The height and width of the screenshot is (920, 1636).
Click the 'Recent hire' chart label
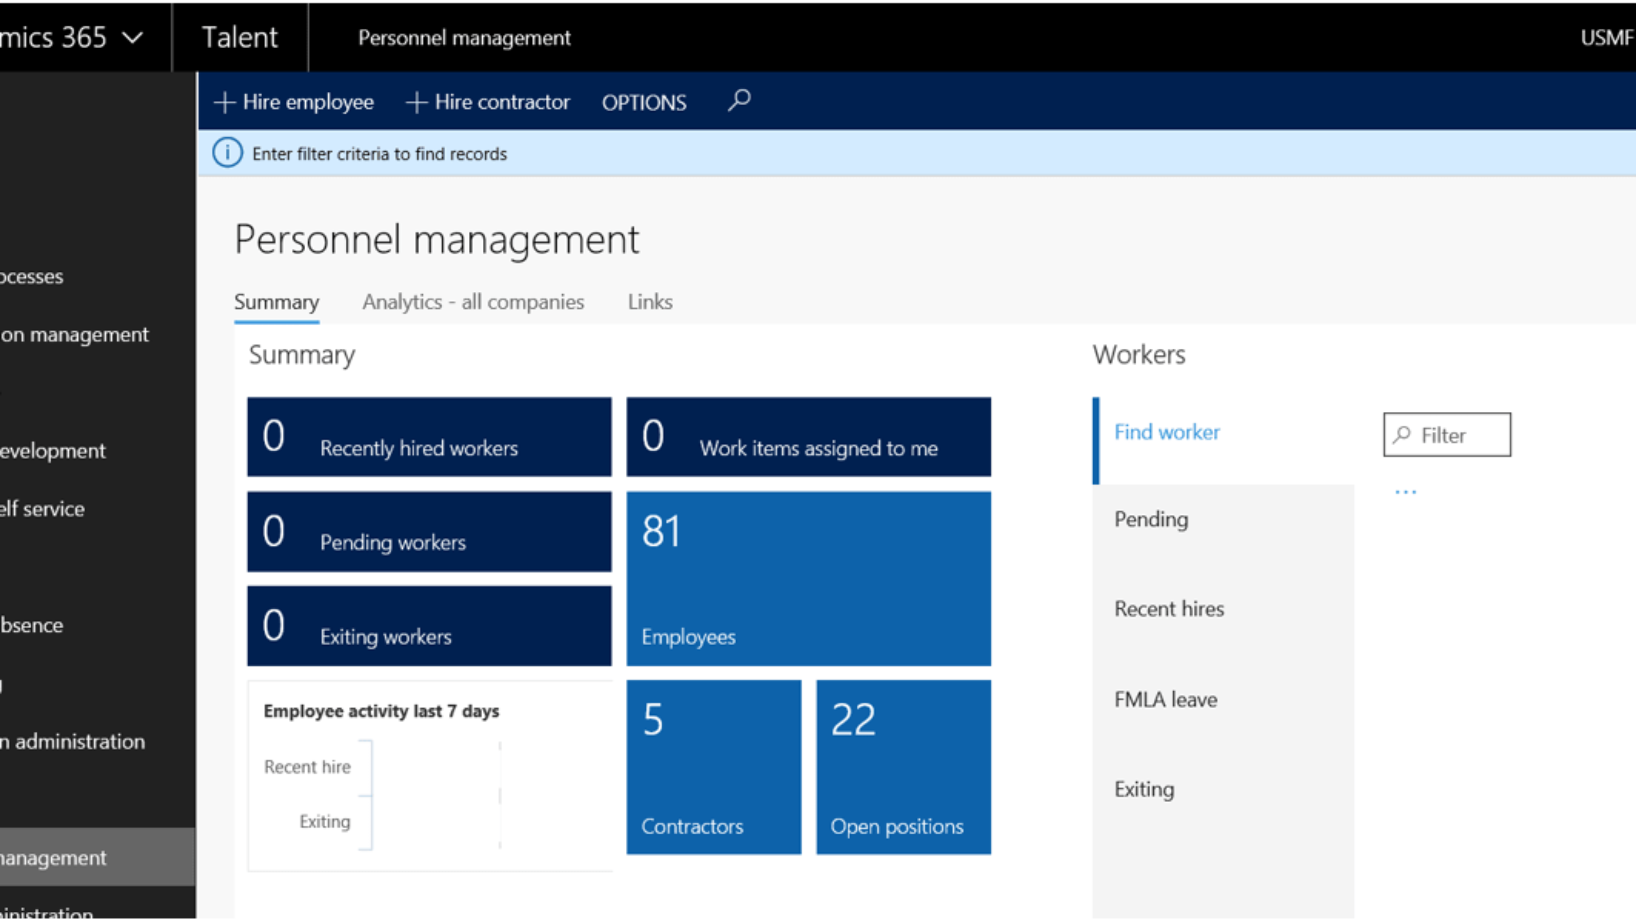(x=307, y=767)
